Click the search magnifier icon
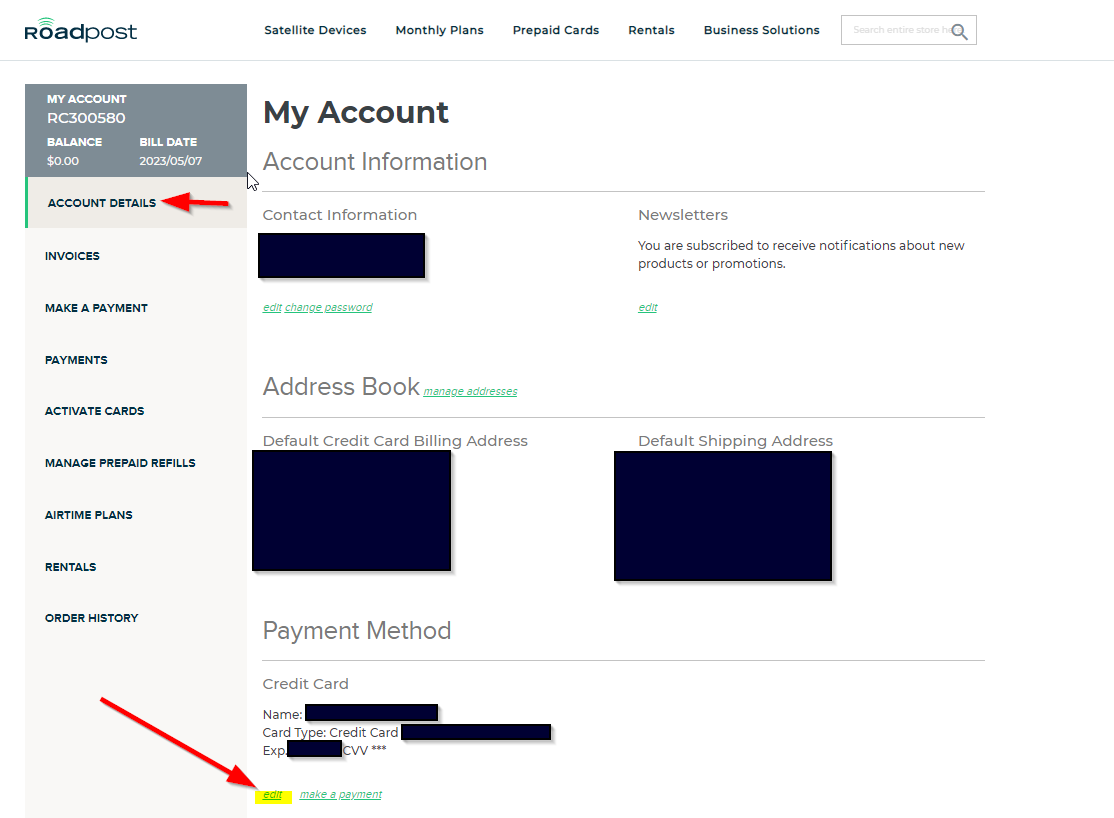1114x818 pixels. [x=959, y=30]
